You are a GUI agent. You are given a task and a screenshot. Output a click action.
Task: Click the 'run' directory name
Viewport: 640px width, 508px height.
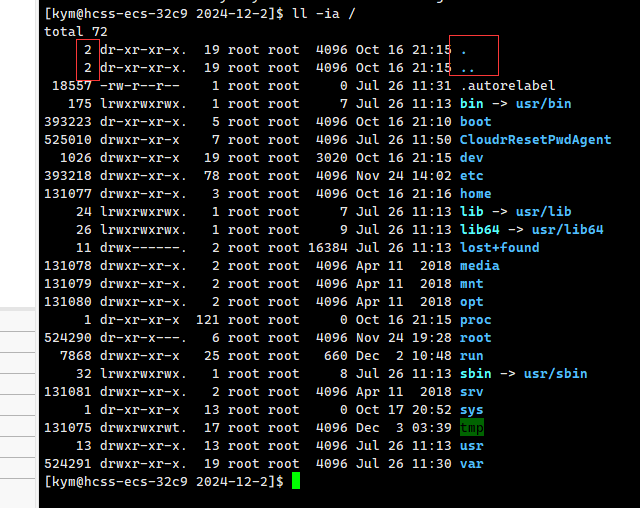(x=471, y=355)
